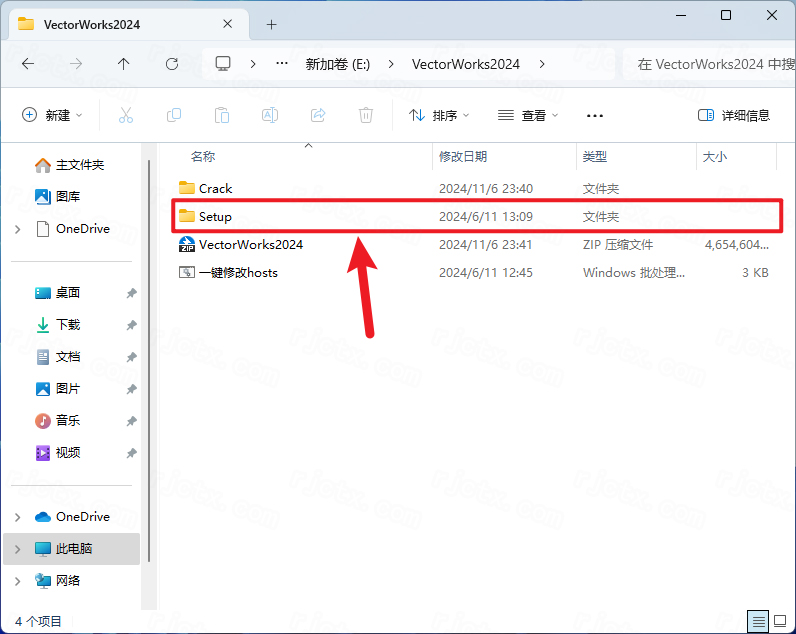
Task: Click the Paste clipboard icon
Action: pyautogui.click(x=222, y=115)
